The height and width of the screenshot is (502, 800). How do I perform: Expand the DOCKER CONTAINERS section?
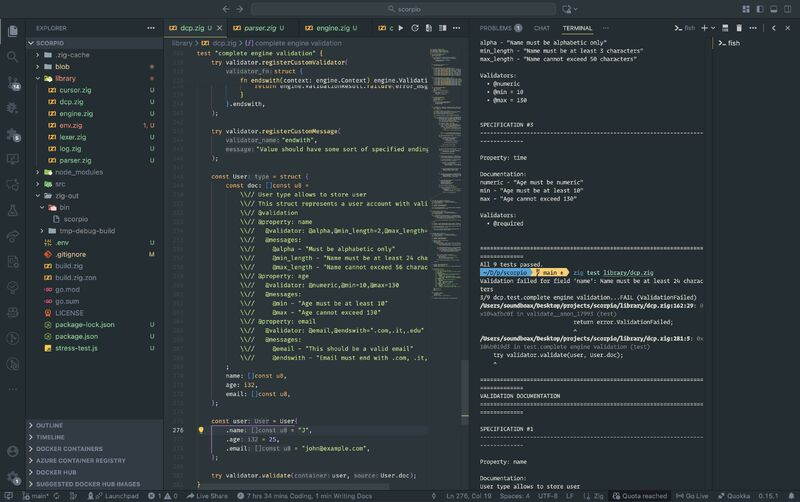coord(95,448)
